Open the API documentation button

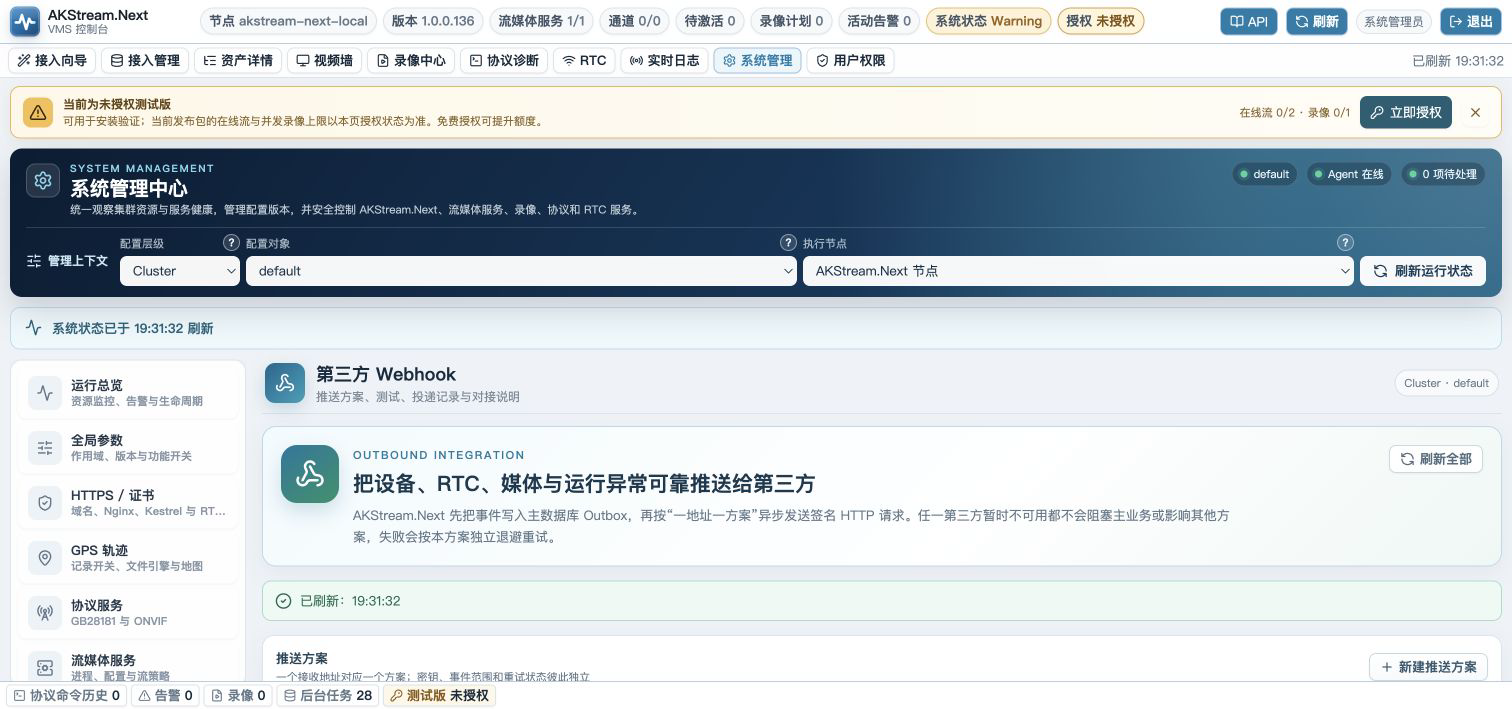1249,21
